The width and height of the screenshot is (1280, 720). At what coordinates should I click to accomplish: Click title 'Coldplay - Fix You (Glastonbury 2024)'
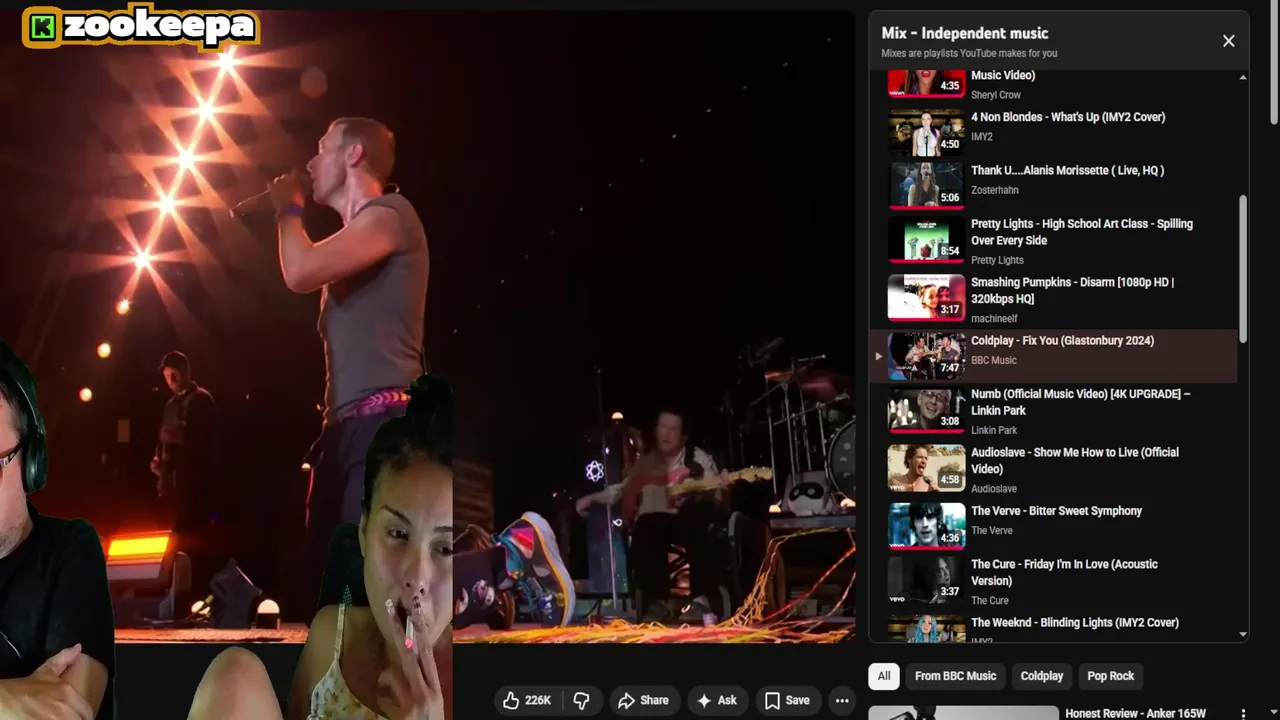click(x=1062, y=340)
